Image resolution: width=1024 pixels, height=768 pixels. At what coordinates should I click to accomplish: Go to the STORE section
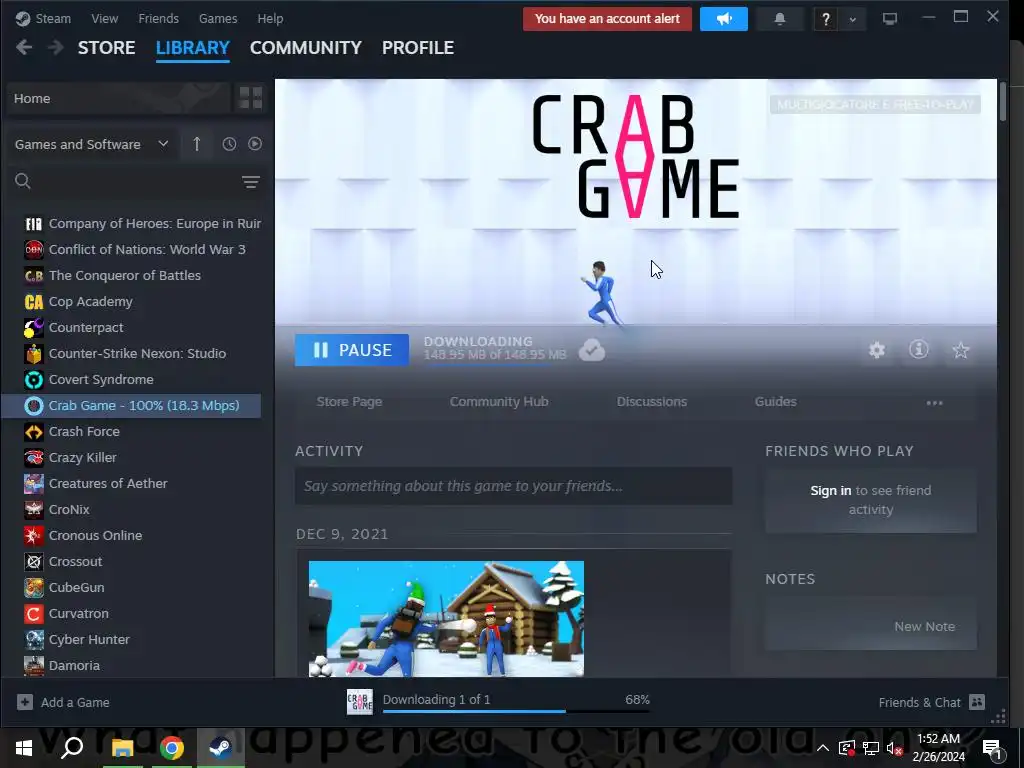106,48
